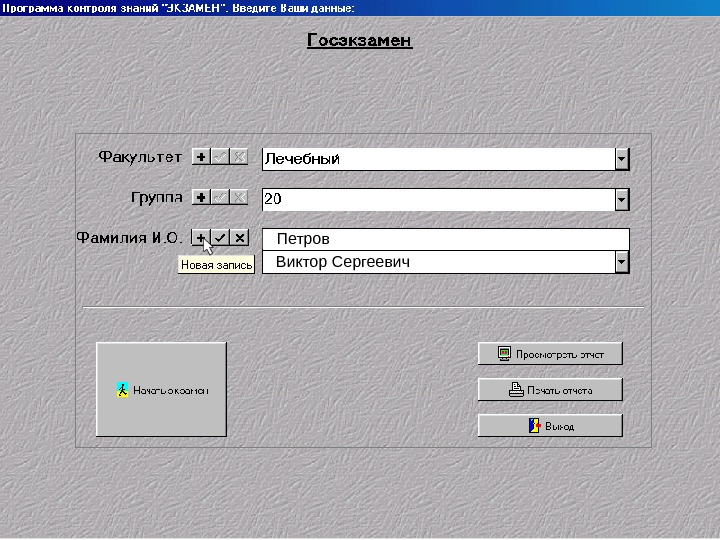
Task: Click the Факультет label
Action: [140, 157]
